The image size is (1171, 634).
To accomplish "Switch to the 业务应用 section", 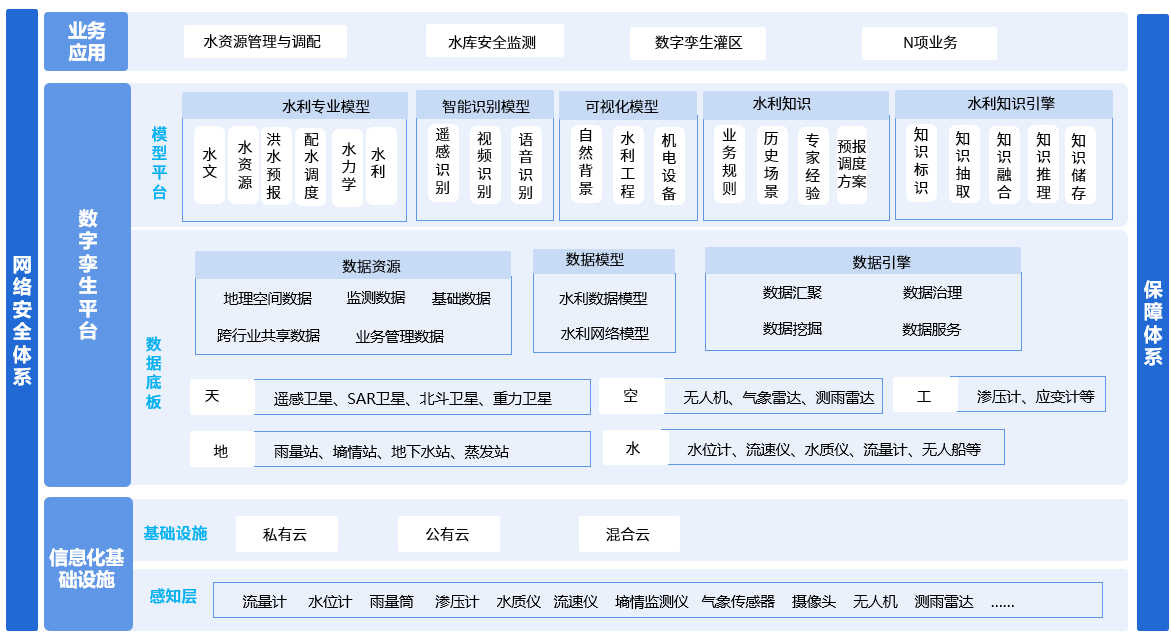I will [x=87, y=41].
